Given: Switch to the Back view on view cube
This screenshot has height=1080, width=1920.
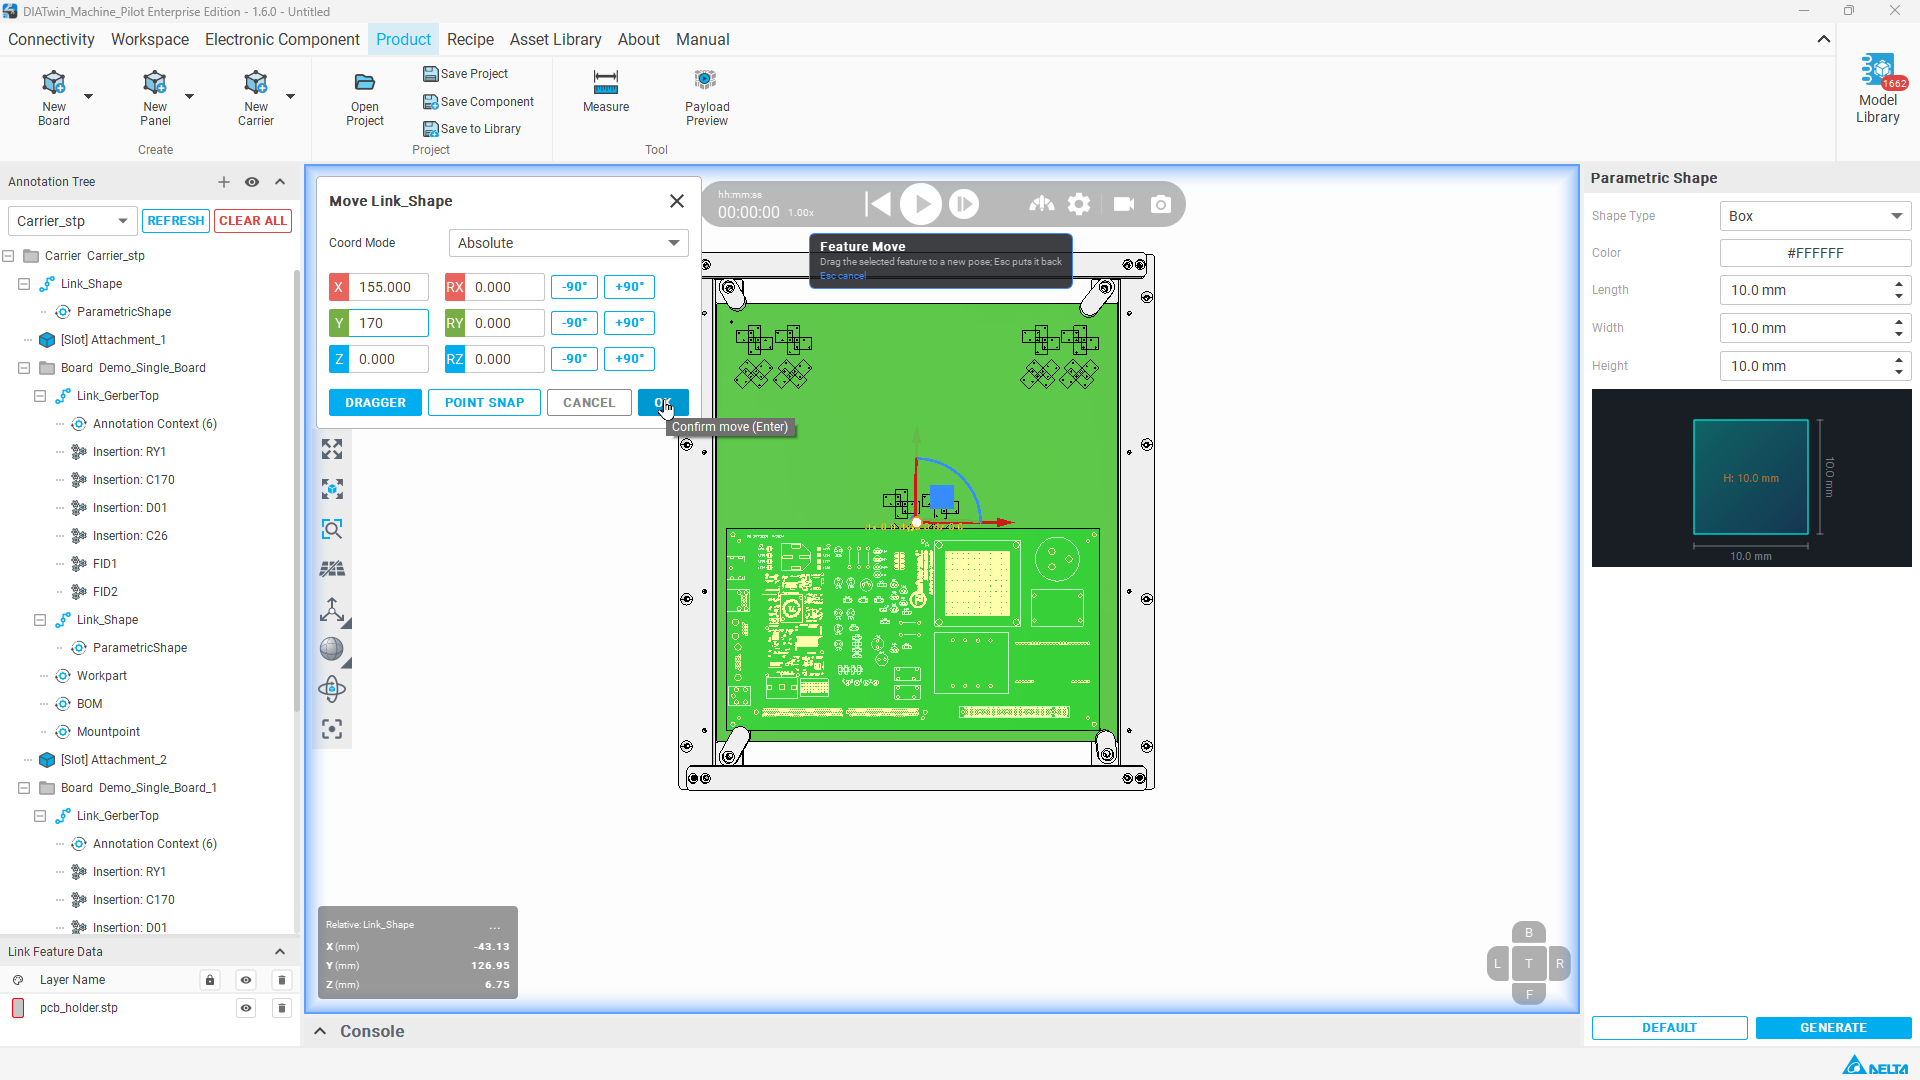Looking at the screenshot, I should tap(1528, 933).
